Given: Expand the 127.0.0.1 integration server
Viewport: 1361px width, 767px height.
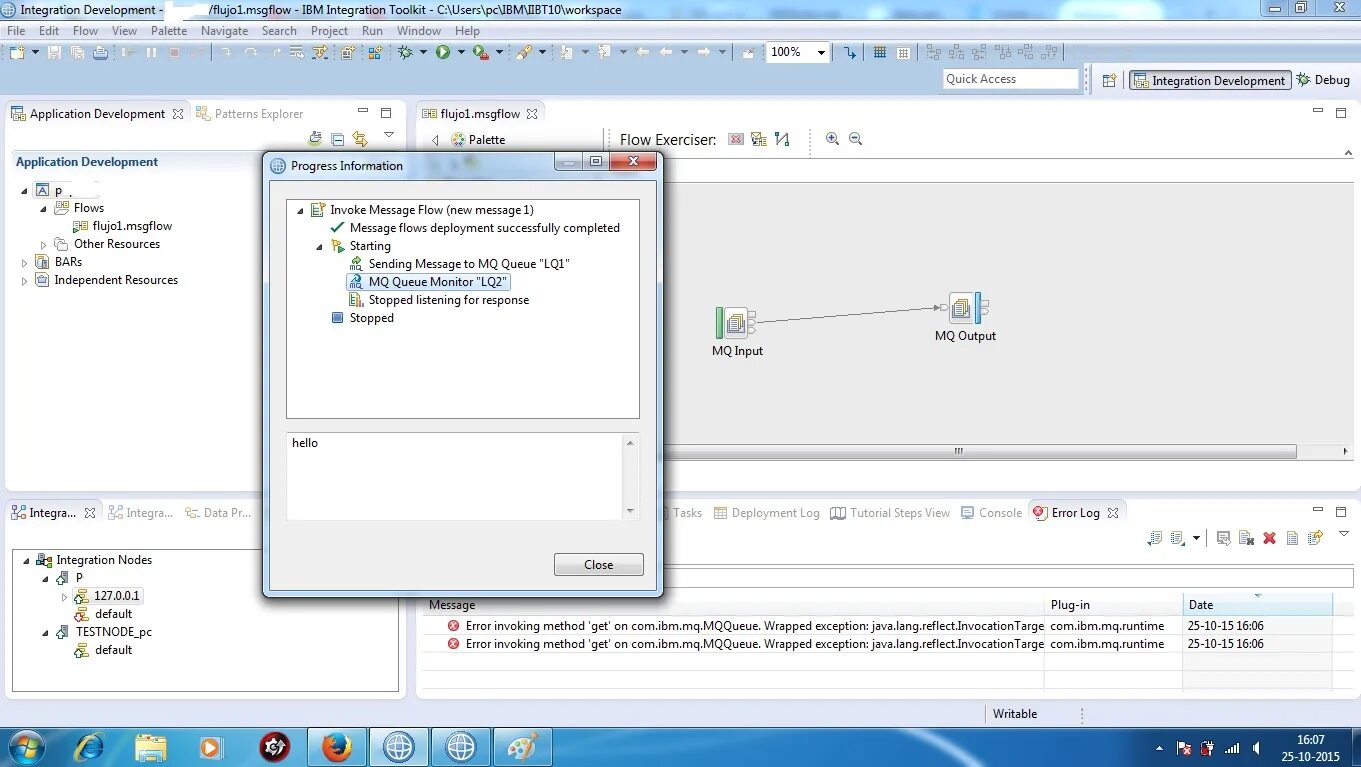Looking at the screenshot, I should click(x=64, y=596).
